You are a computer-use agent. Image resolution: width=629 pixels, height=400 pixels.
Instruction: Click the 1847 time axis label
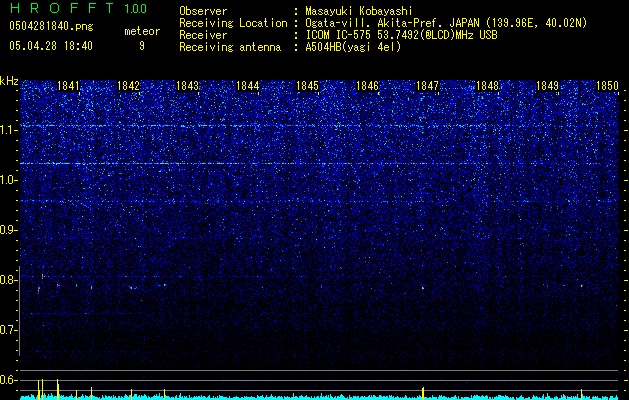428,86
